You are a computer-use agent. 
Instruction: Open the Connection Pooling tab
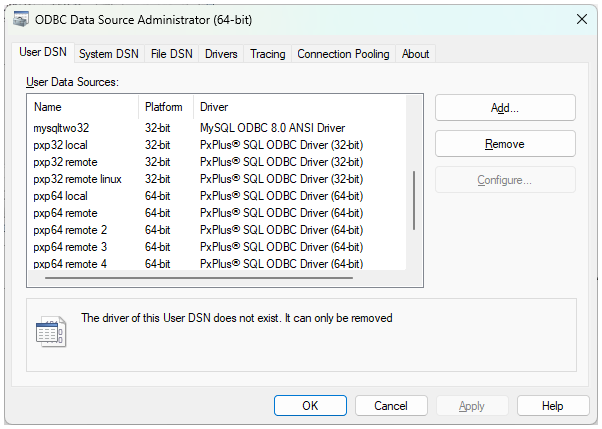tap(343, 54)
